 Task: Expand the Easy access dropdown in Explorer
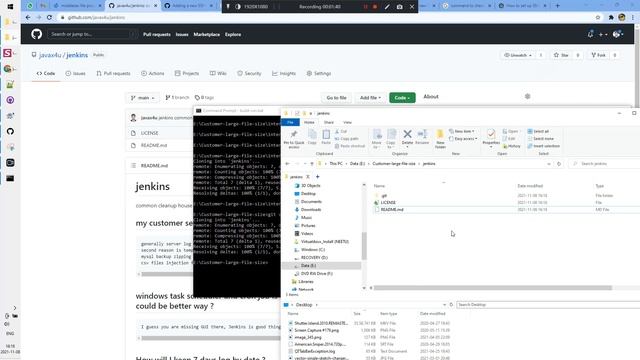point(463,139)
